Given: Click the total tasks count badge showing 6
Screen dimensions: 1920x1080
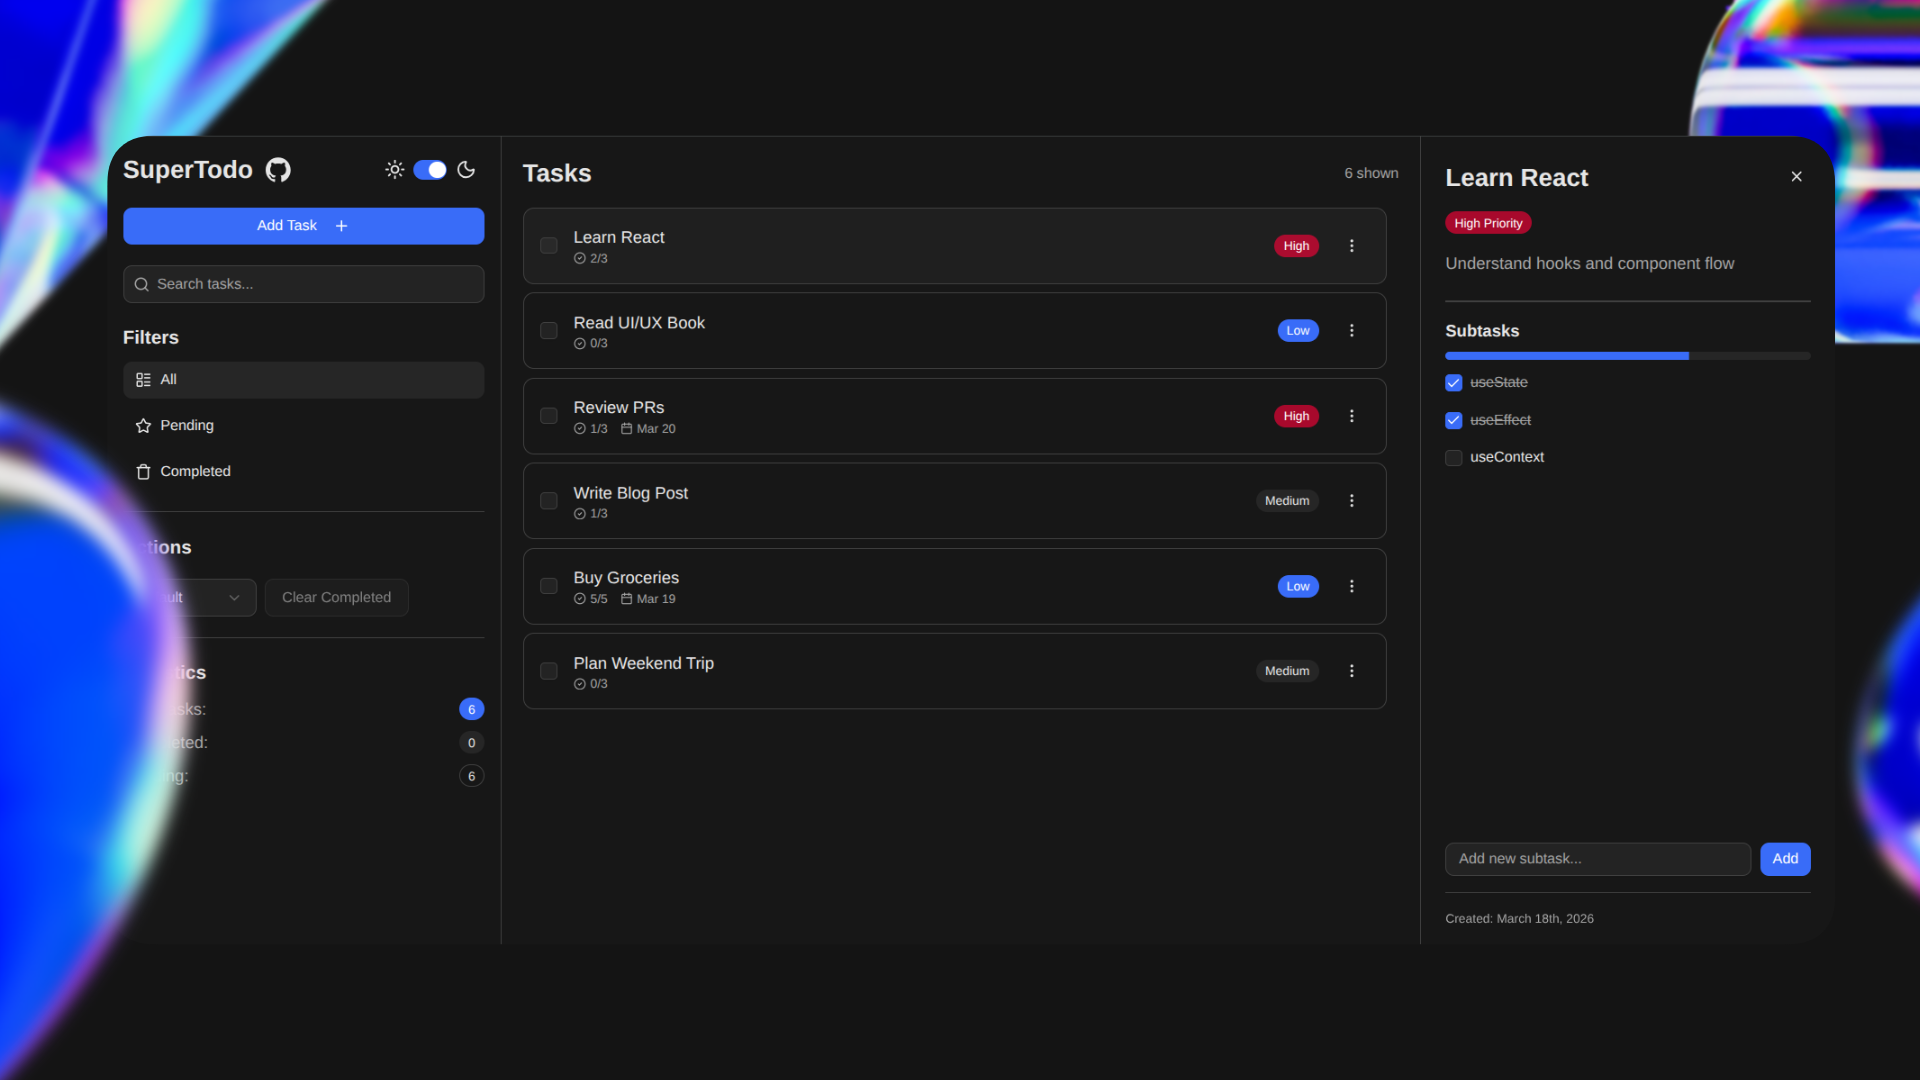Looking at the screenshot, I should point(472,710).
